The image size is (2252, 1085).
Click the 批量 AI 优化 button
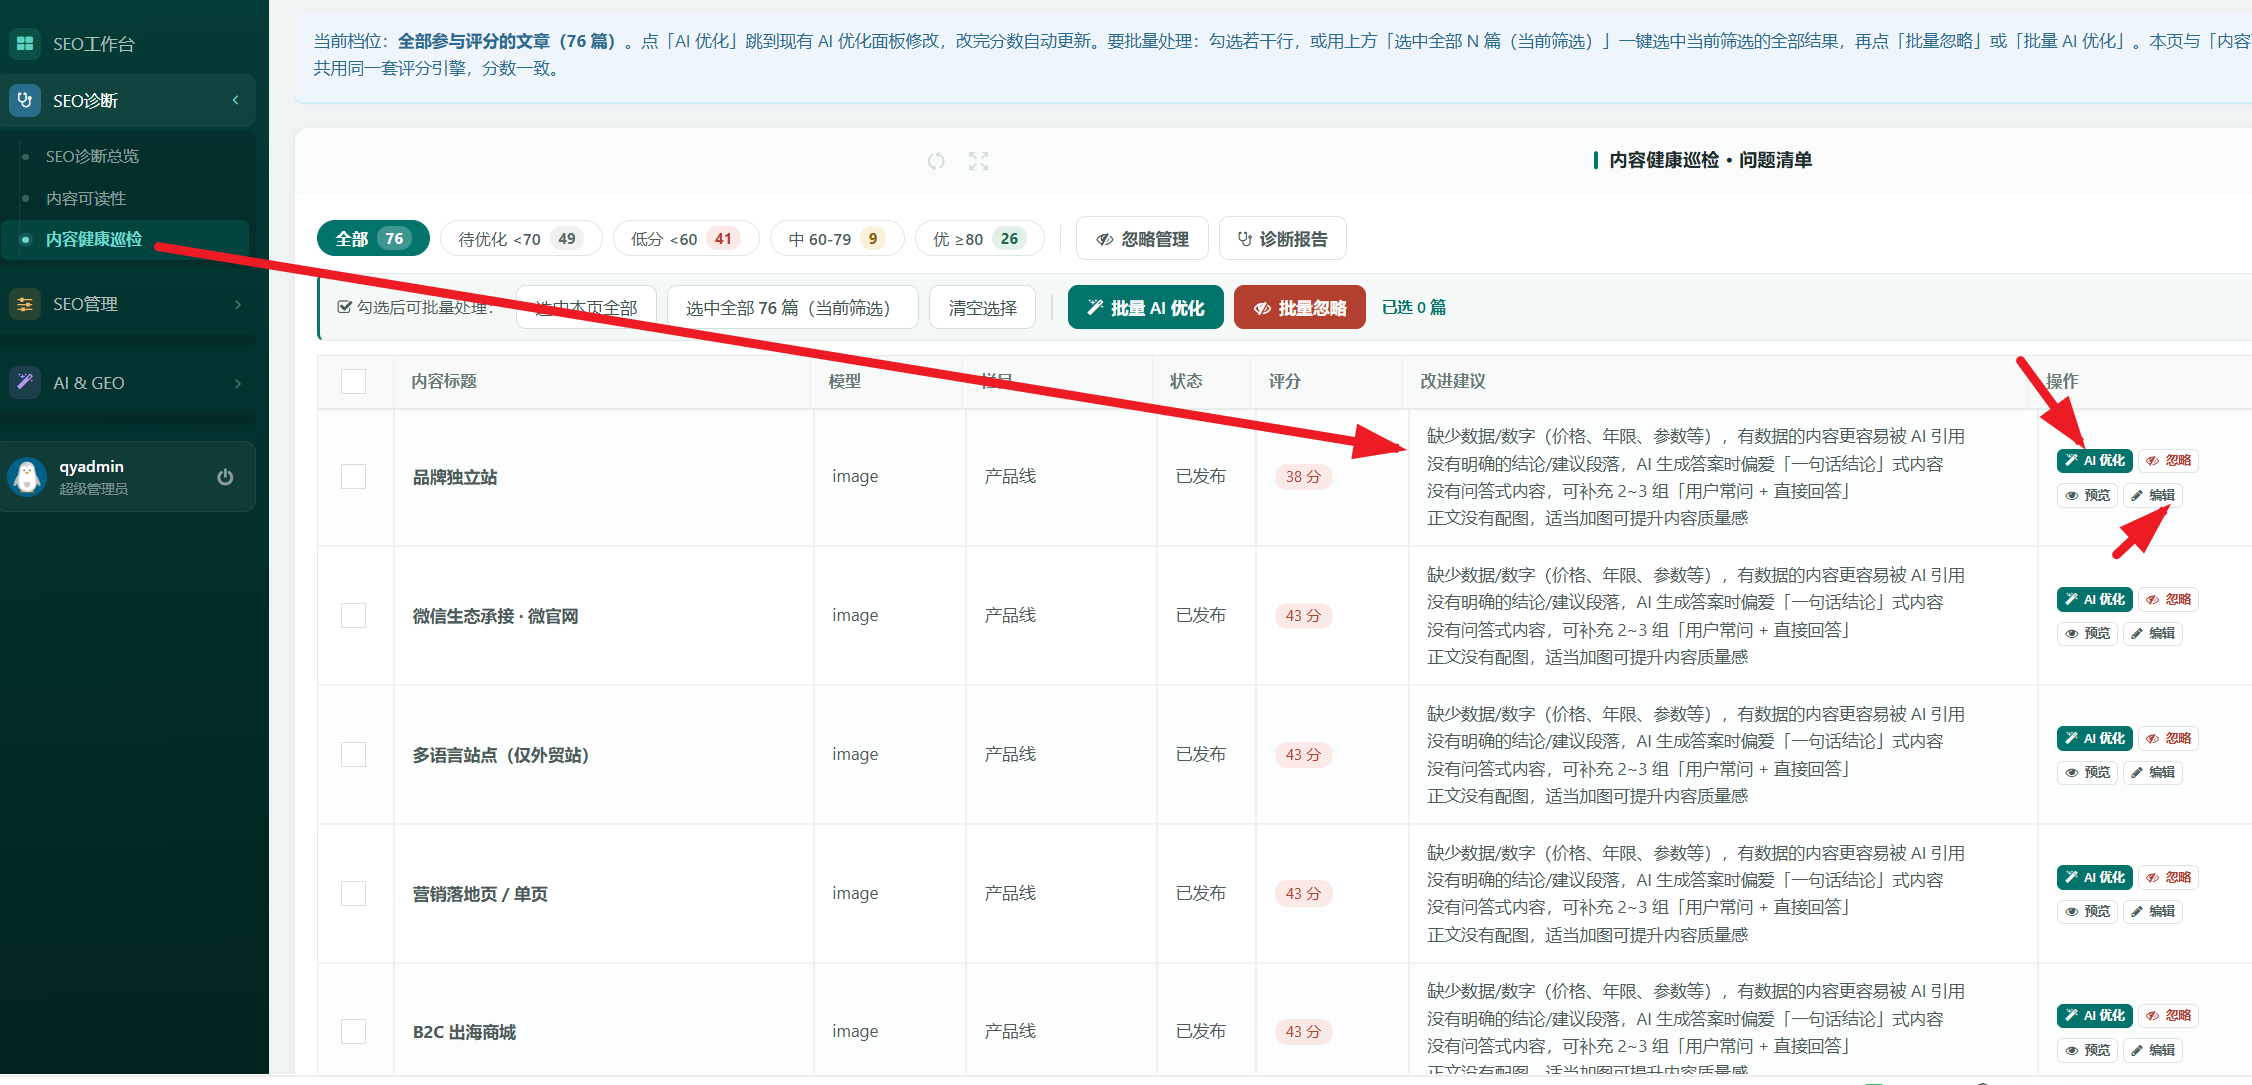pyautogui.click(x=1146, y=307)
